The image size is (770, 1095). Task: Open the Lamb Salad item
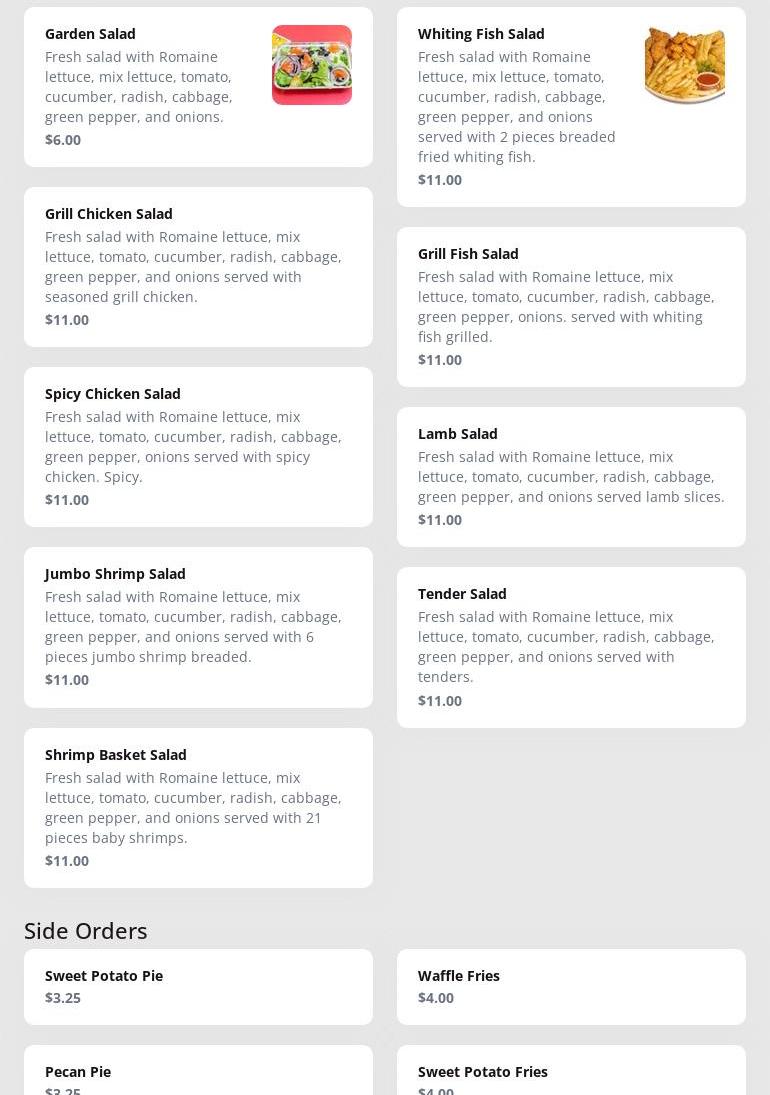pyautogui.click(x=571, y=476)
